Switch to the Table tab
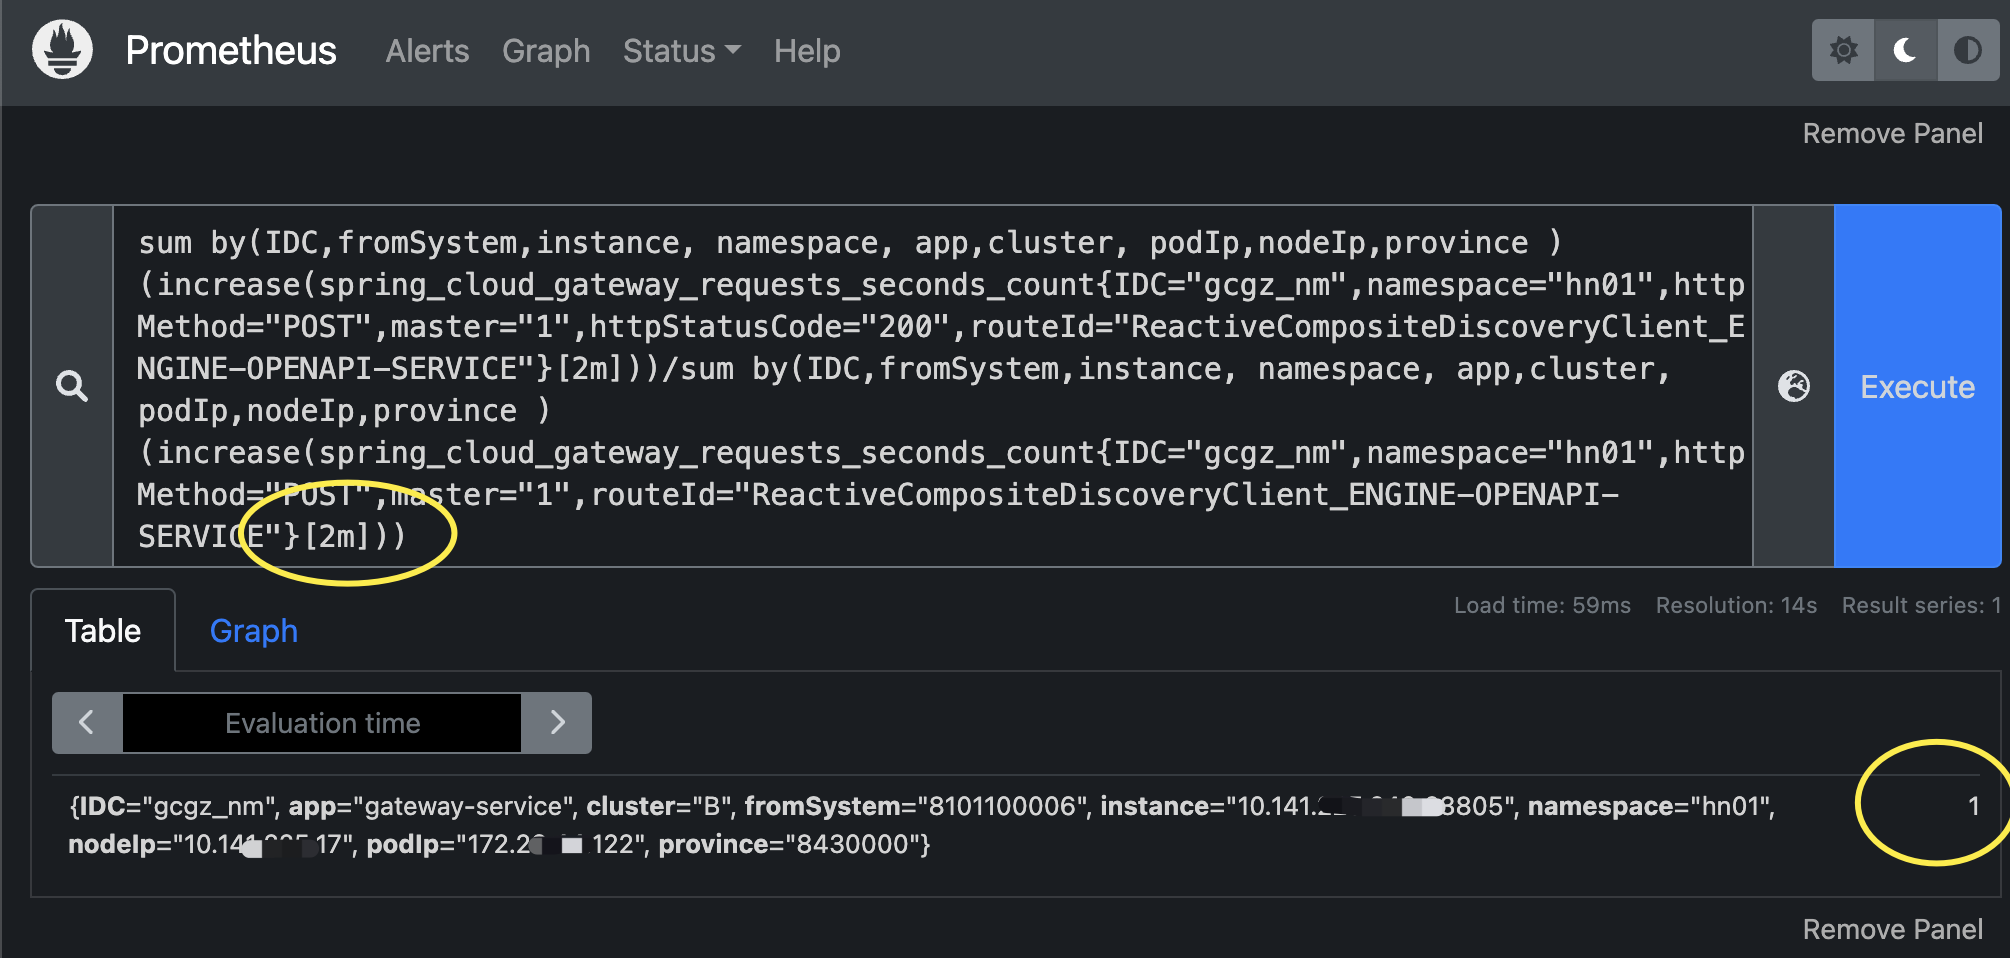The width and height of the screenshot is (2010, 958). (103, 631)
